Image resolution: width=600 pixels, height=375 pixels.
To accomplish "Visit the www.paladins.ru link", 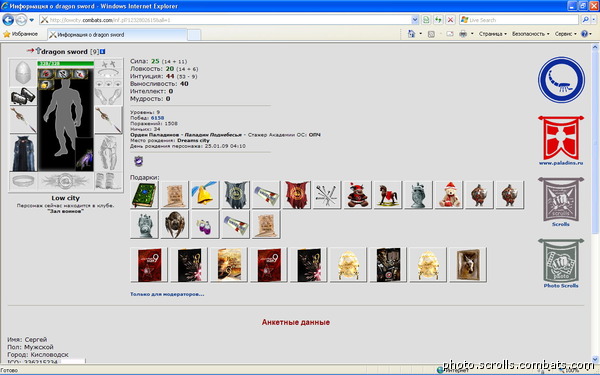I will (x=561, y=163).
